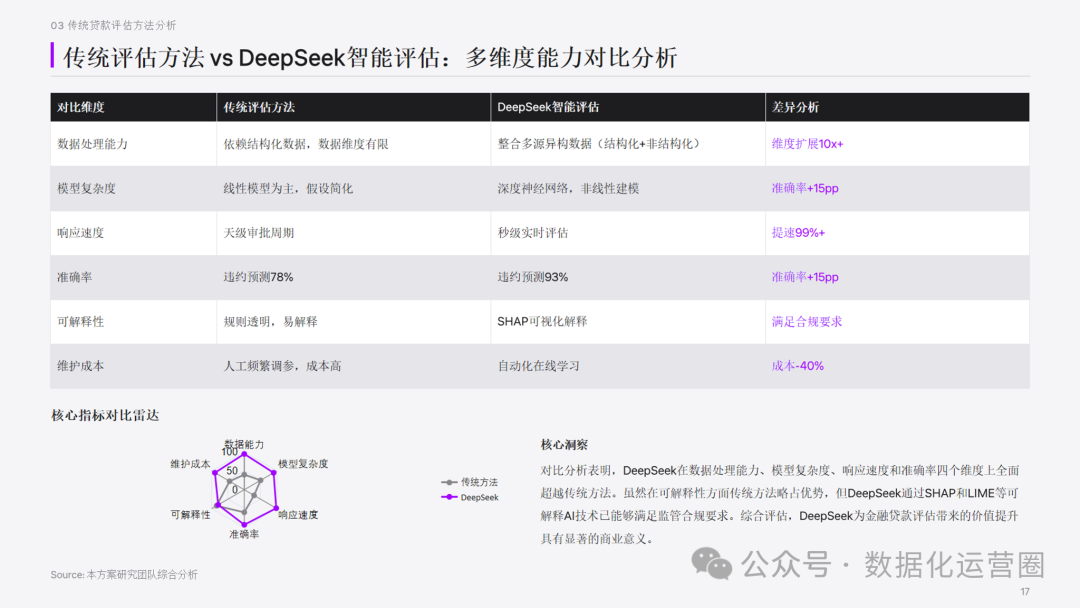Select the '准确率' row label in table
Viewport: 1080px width, 608px height.
click(x=74, y=277)
